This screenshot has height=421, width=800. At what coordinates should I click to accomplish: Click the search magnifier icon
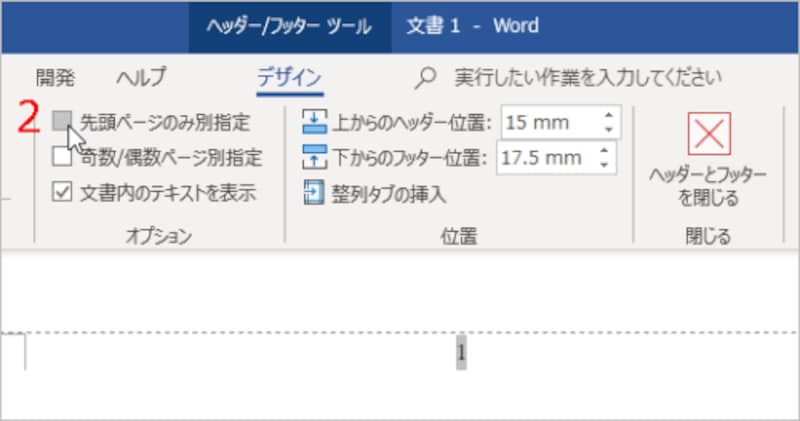(425, 78)
